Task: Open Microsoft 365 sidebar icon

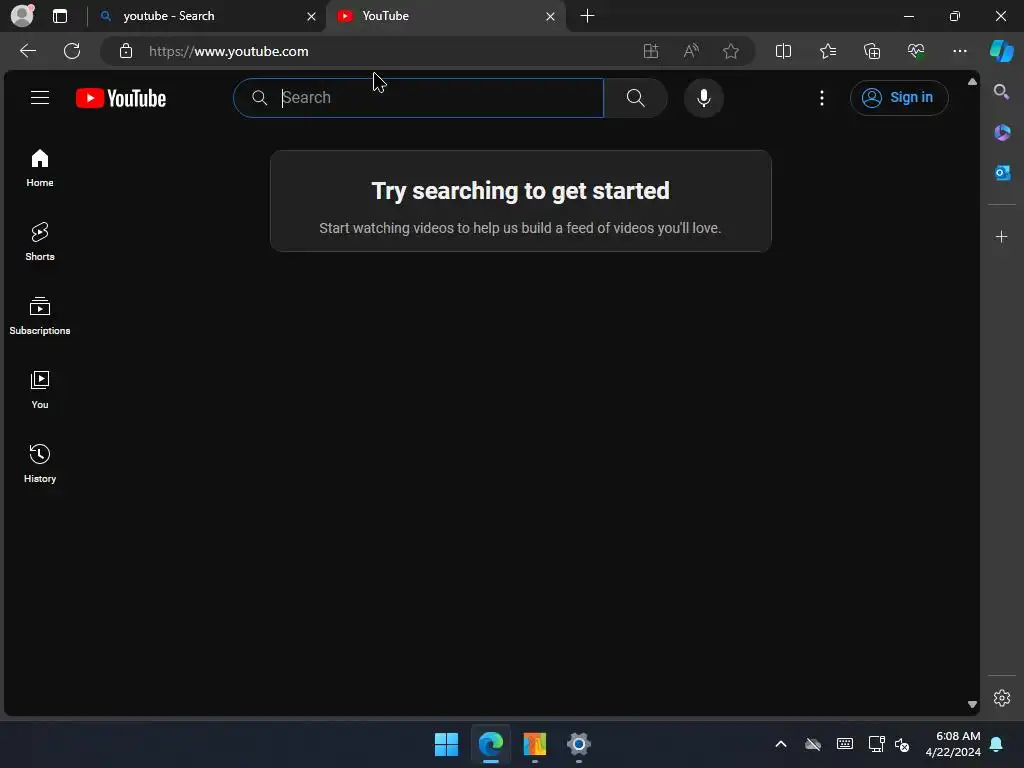Action: click(1002, 133)
